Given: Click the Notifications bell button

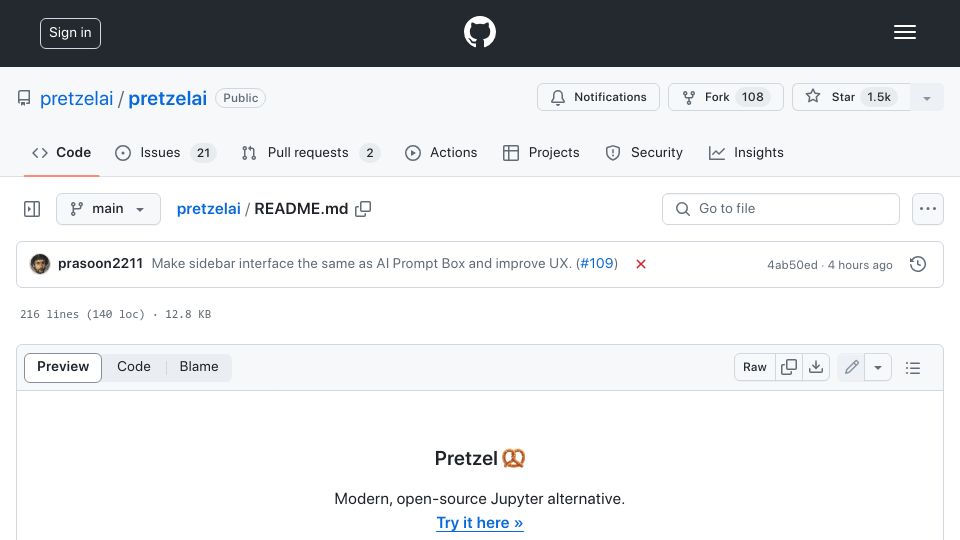Looking at the screenshot, I should click(598, 97).
